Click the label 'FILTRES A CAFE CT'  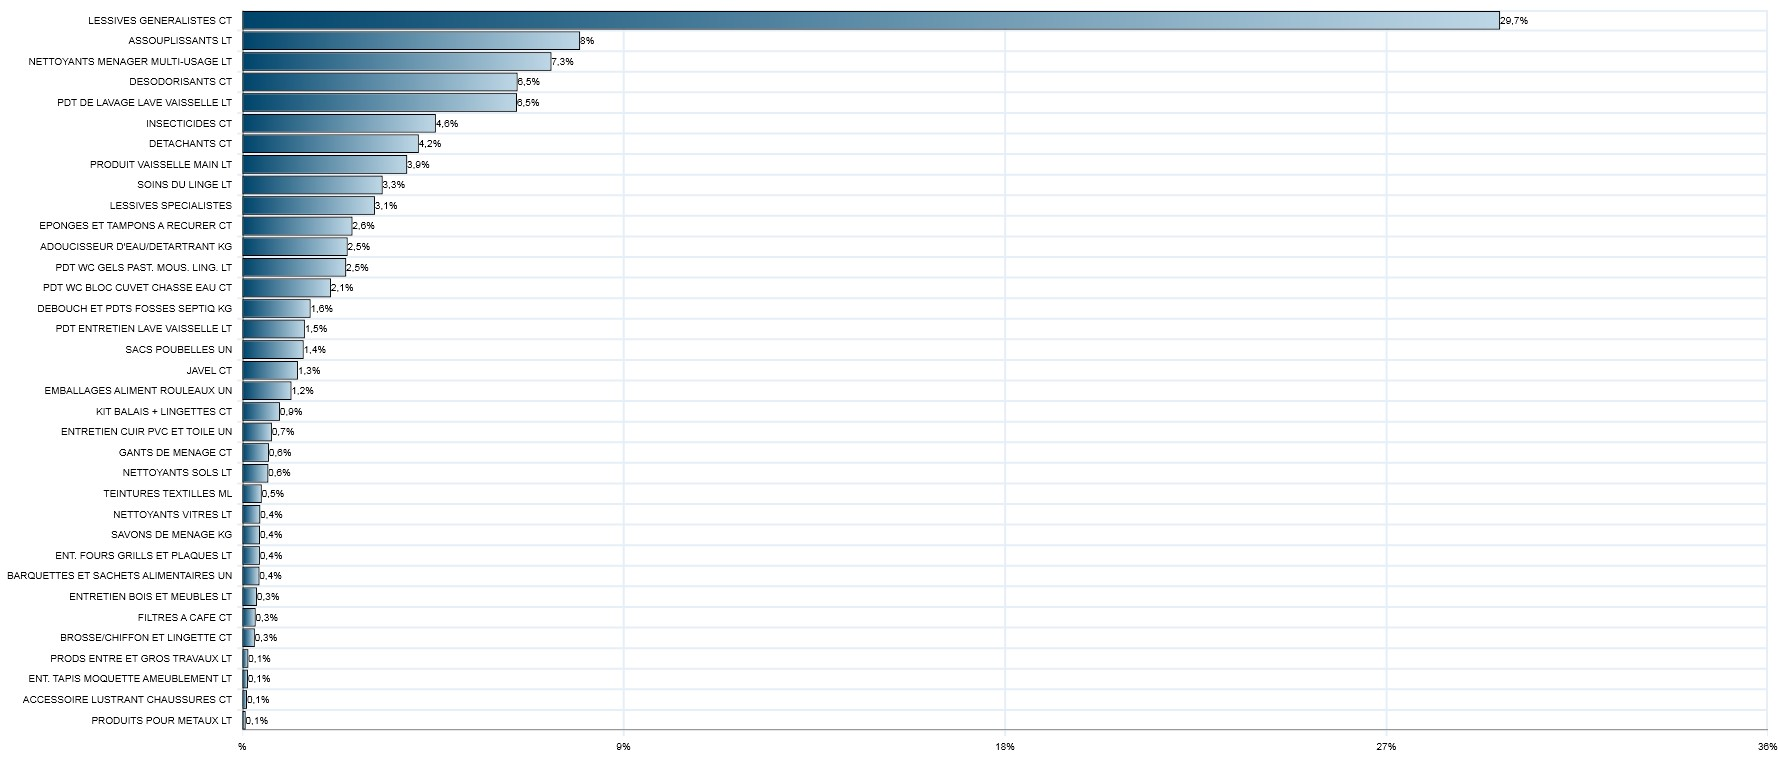(x=185, y=617)
